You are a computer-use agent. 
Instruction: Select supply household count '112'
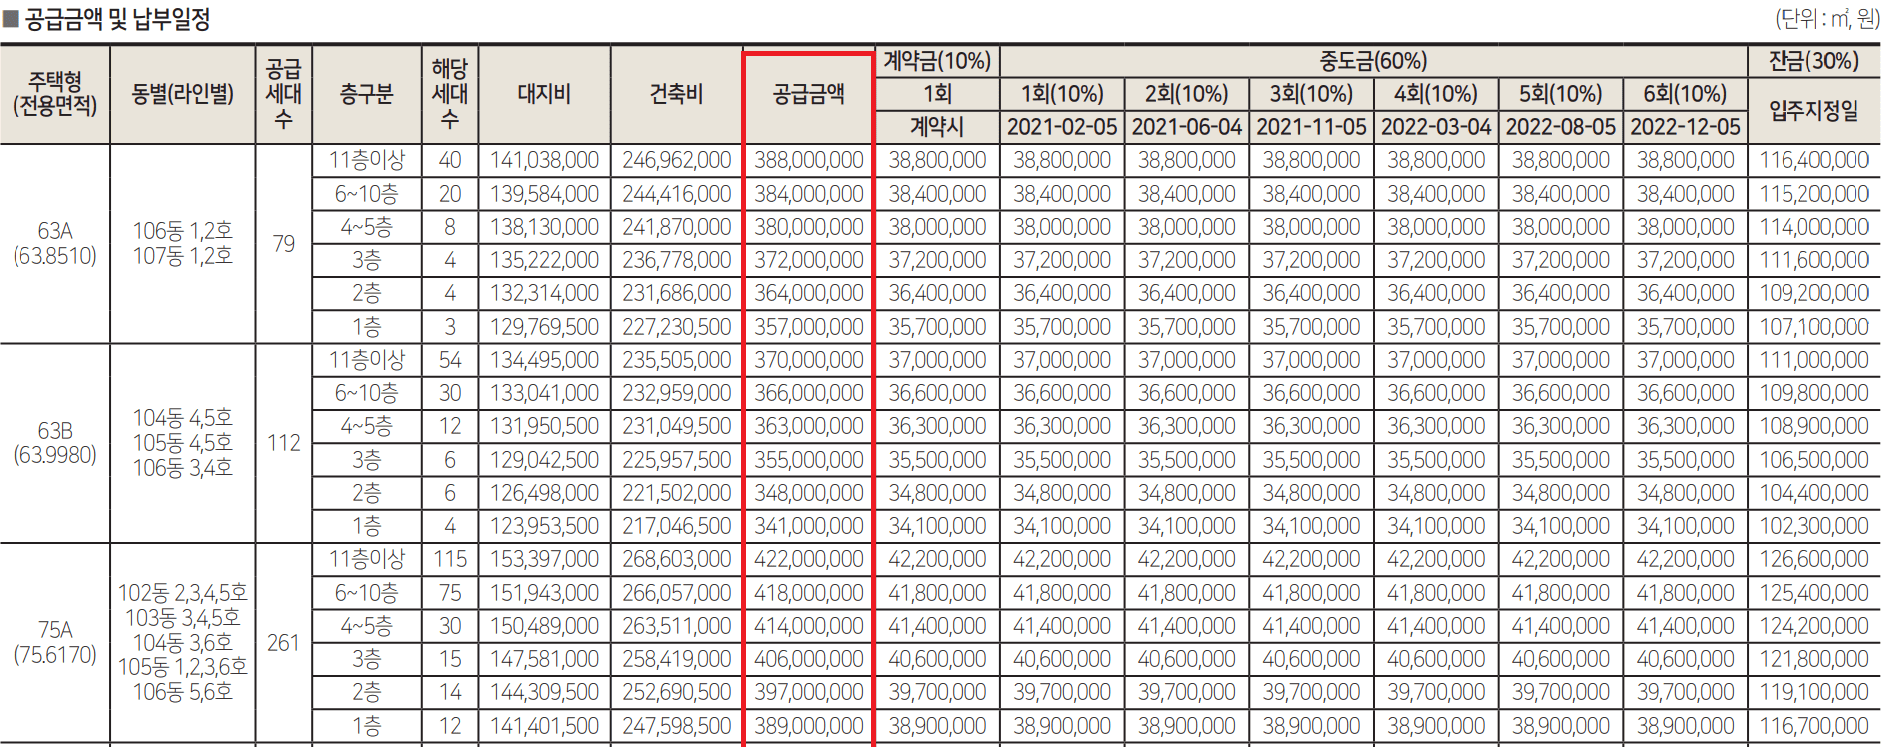pos(284,443)
